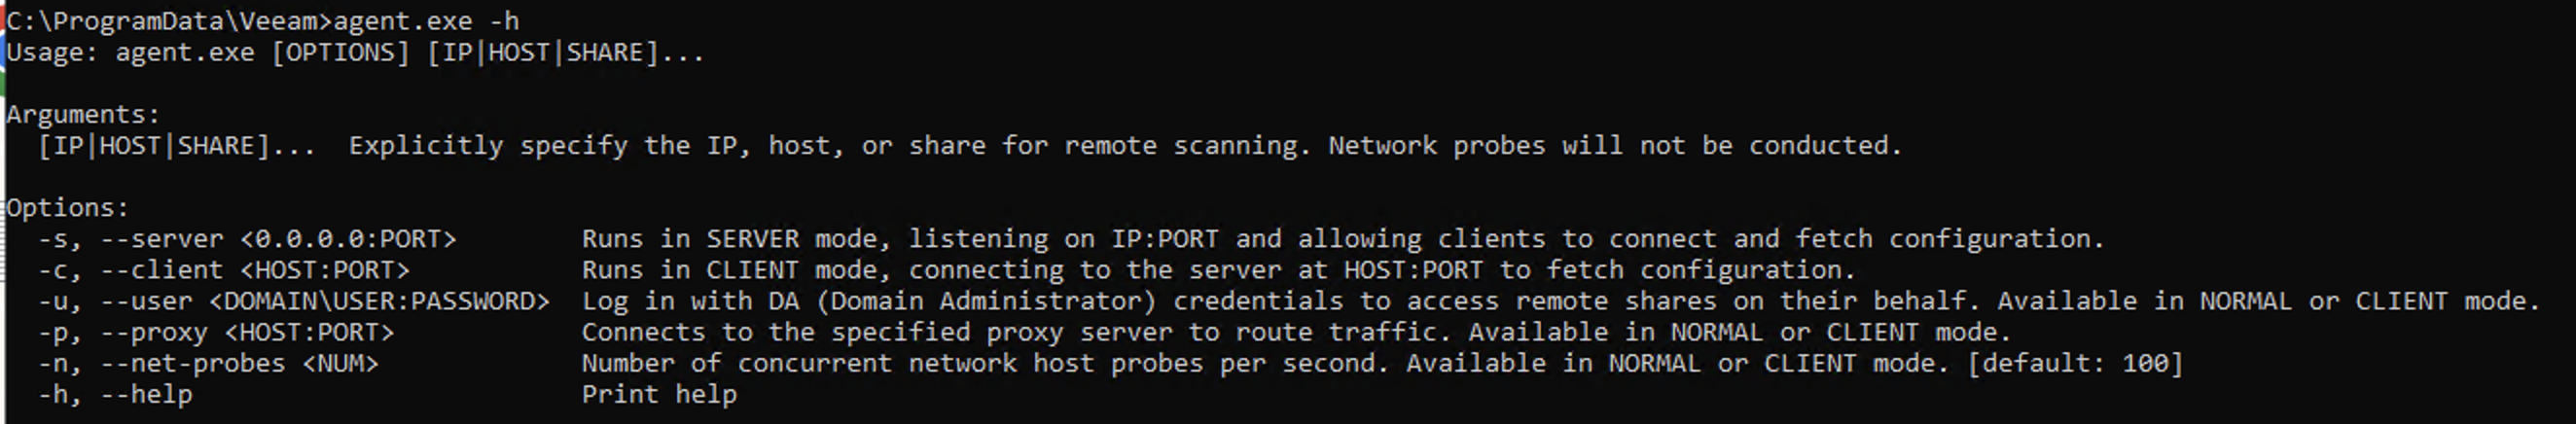The image size is (2576, 424).
Task: Click the word 'Usage:' in the output
Action: [x=52, y=52]
